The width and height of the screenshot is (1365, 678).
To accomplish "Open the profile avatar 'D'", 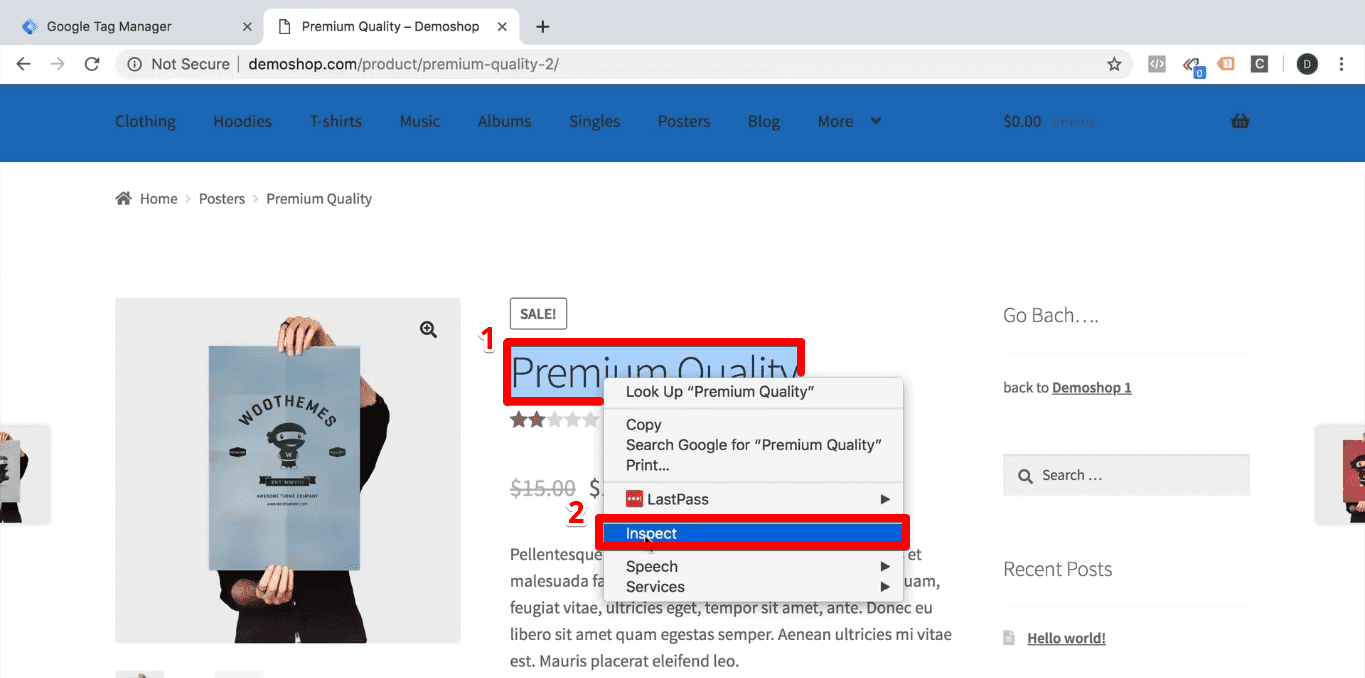I will [x=1307, y=63].
